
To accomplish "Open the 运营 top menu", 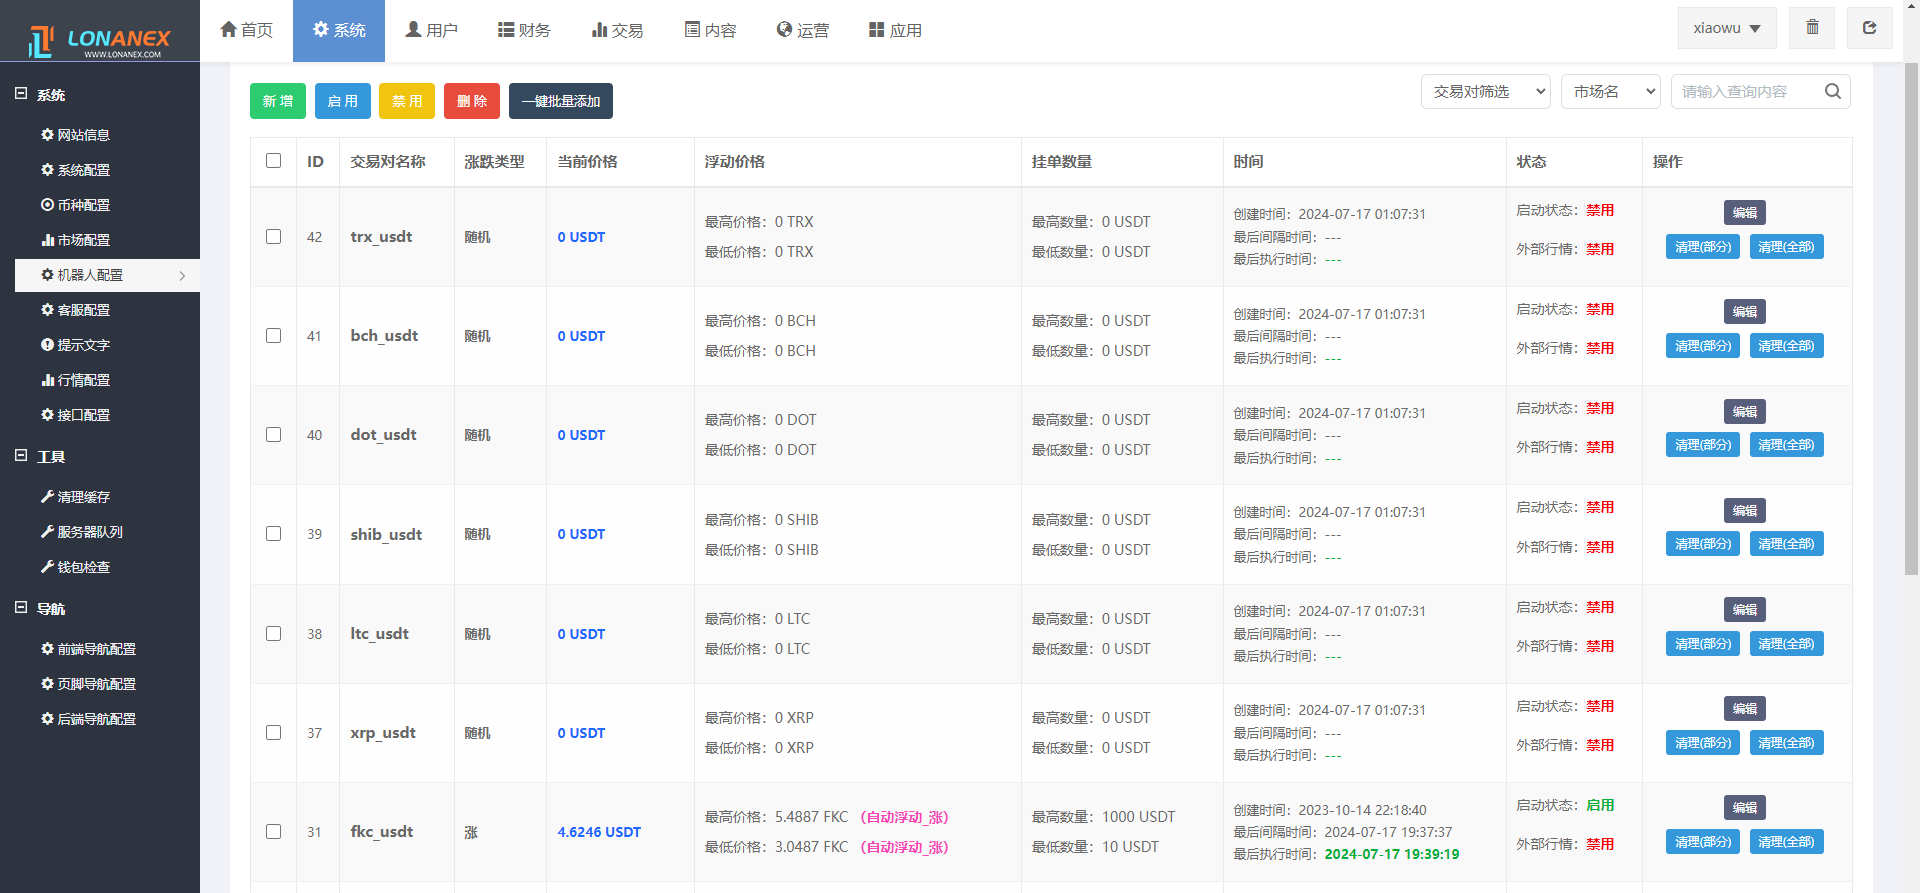I will coord(802,30).
